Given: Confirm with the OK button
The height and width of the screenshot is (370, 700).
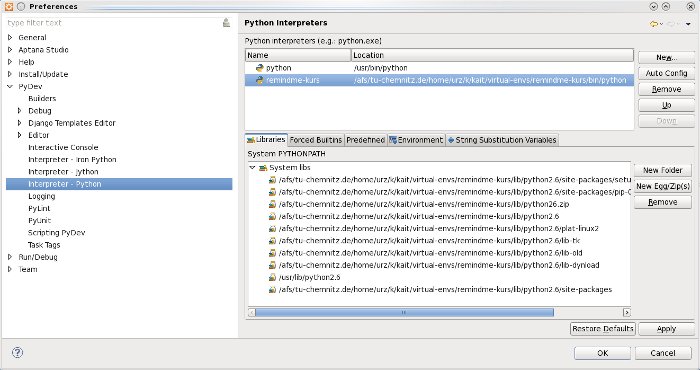Looking at the screenshot, I should point(602,353).
